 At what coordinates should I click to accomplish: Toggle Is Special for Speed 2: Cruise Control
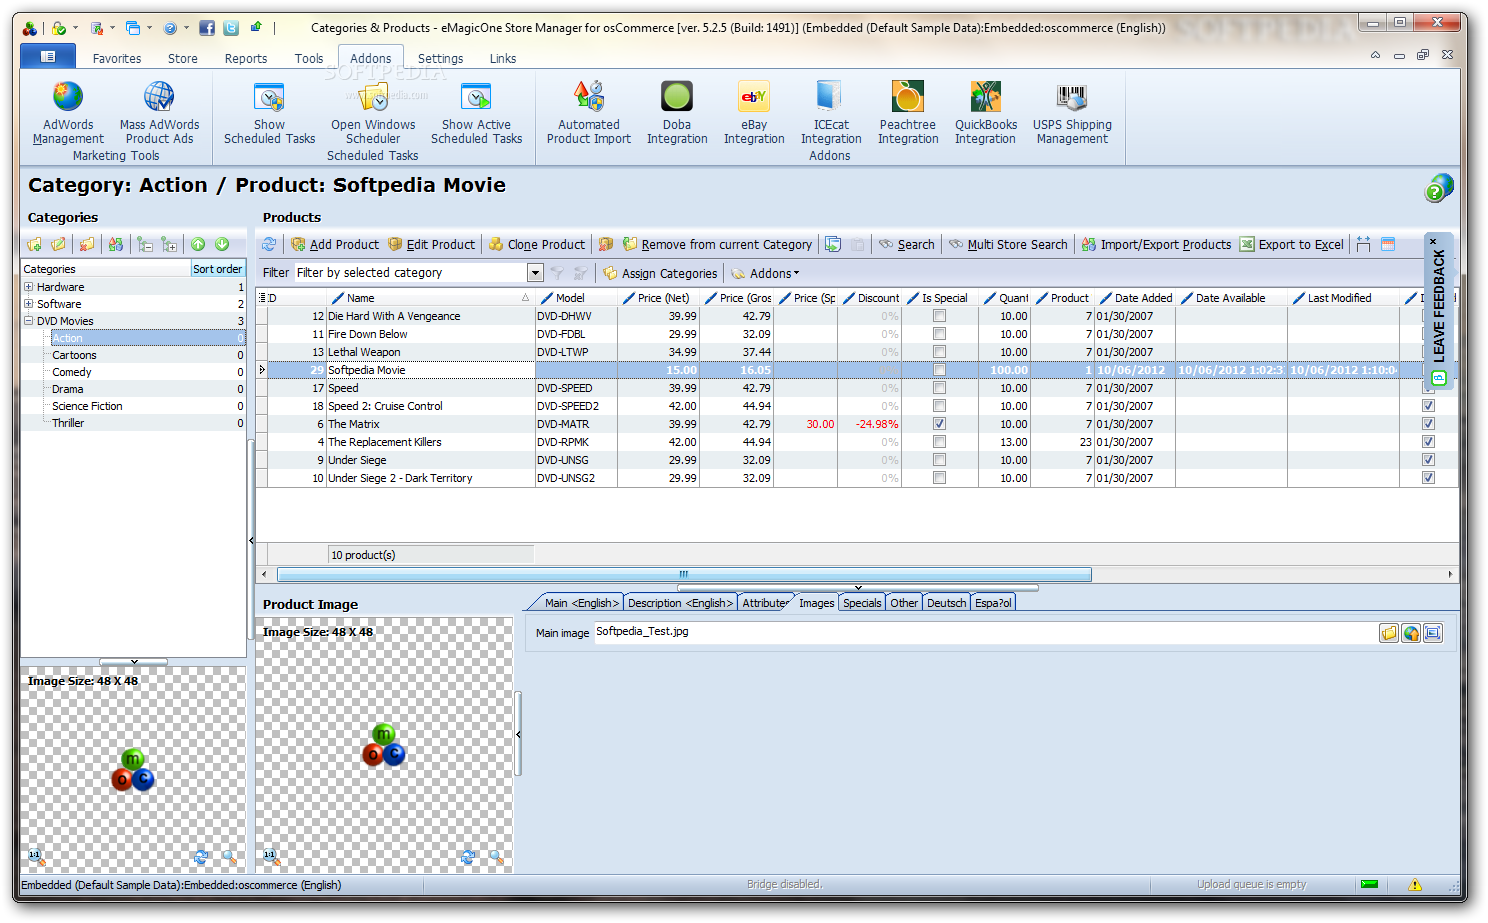coord(939,406)
